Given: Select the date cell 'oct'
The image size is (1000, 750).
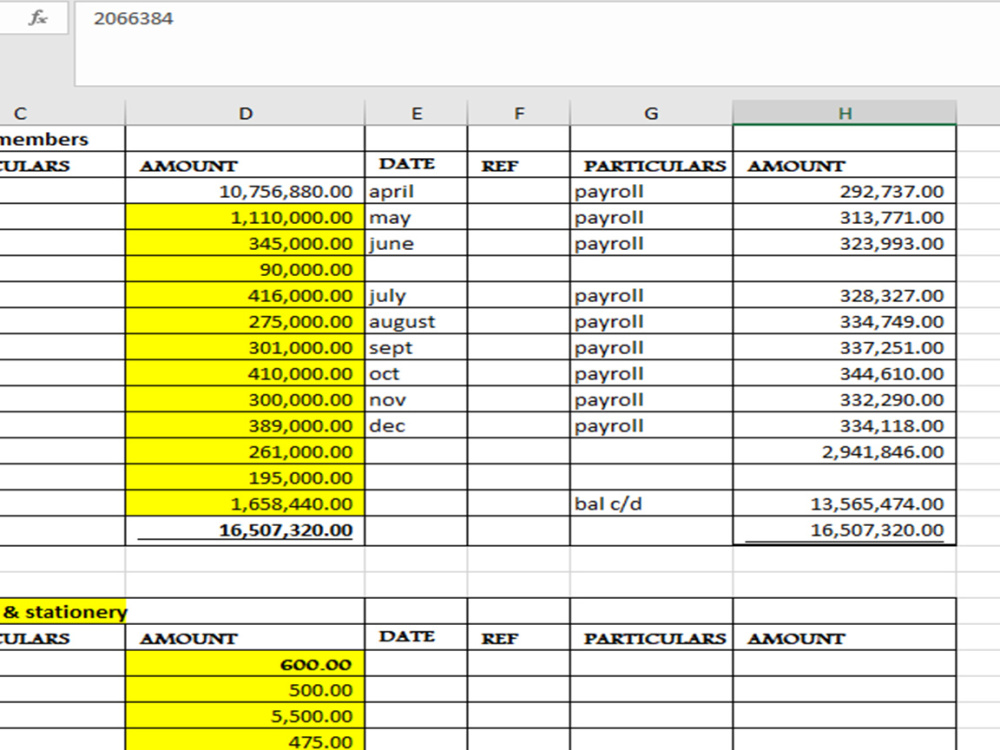Looking at the screenshot, I should pos(416,374).
